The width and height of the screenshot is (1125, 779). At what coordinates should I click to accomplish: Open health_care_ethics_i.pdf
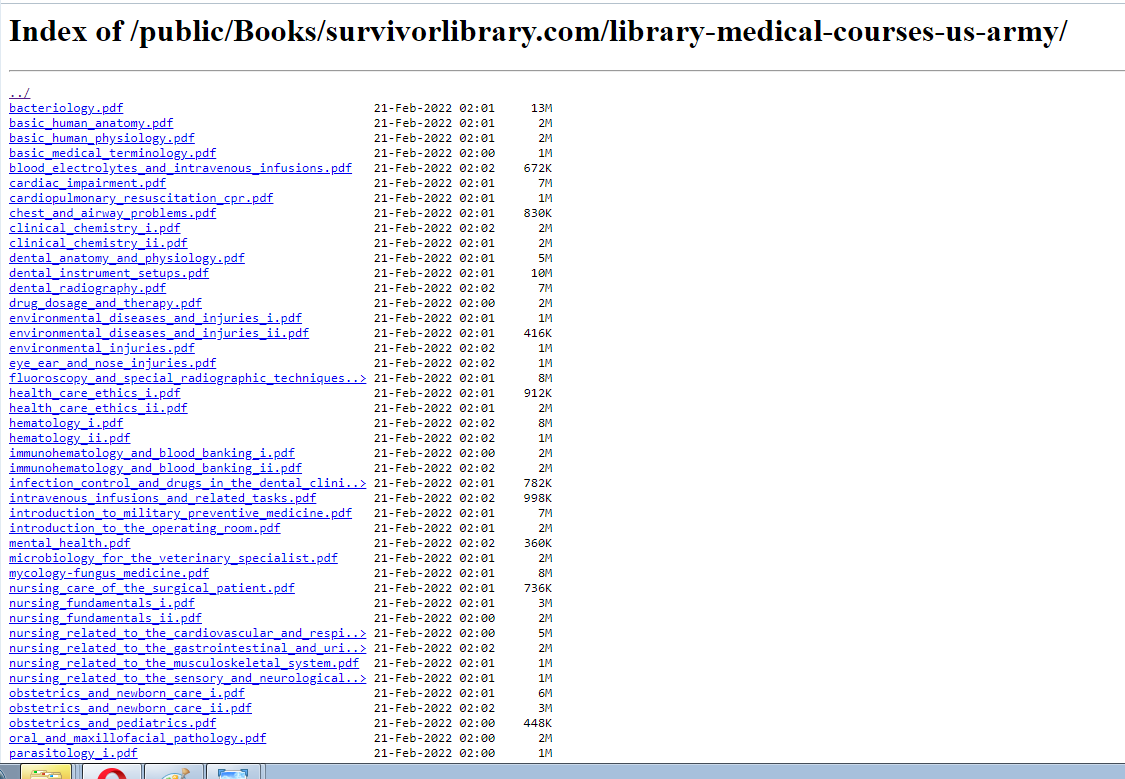click(95, 394)
